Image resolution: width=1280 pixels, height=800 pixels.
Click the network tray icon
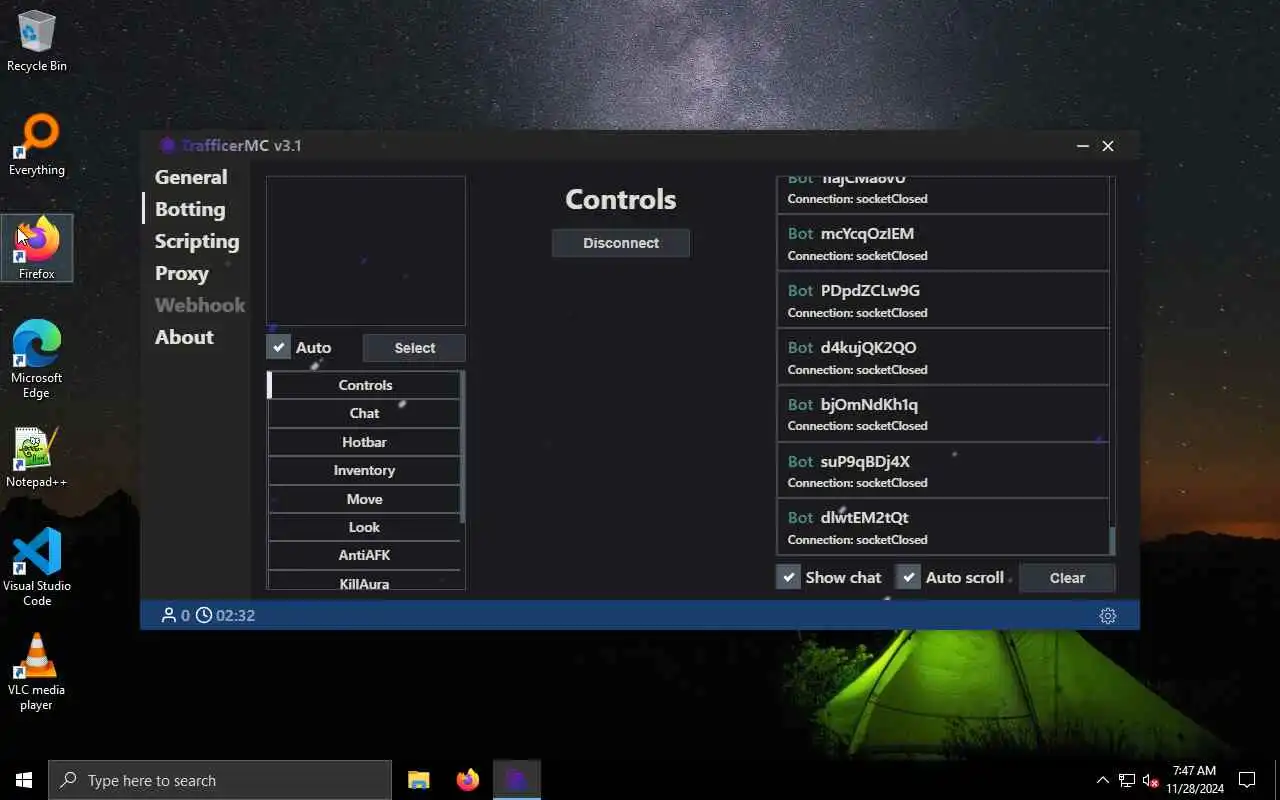tap(1126, 780)
